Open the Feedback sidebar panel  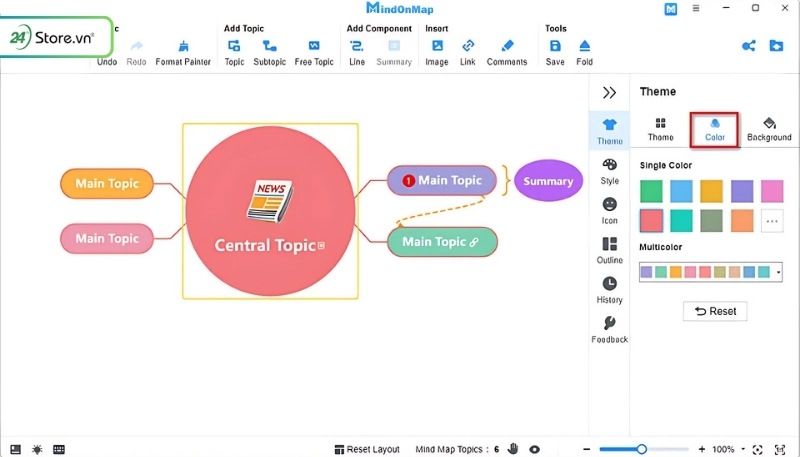click(x=610, y=330)
